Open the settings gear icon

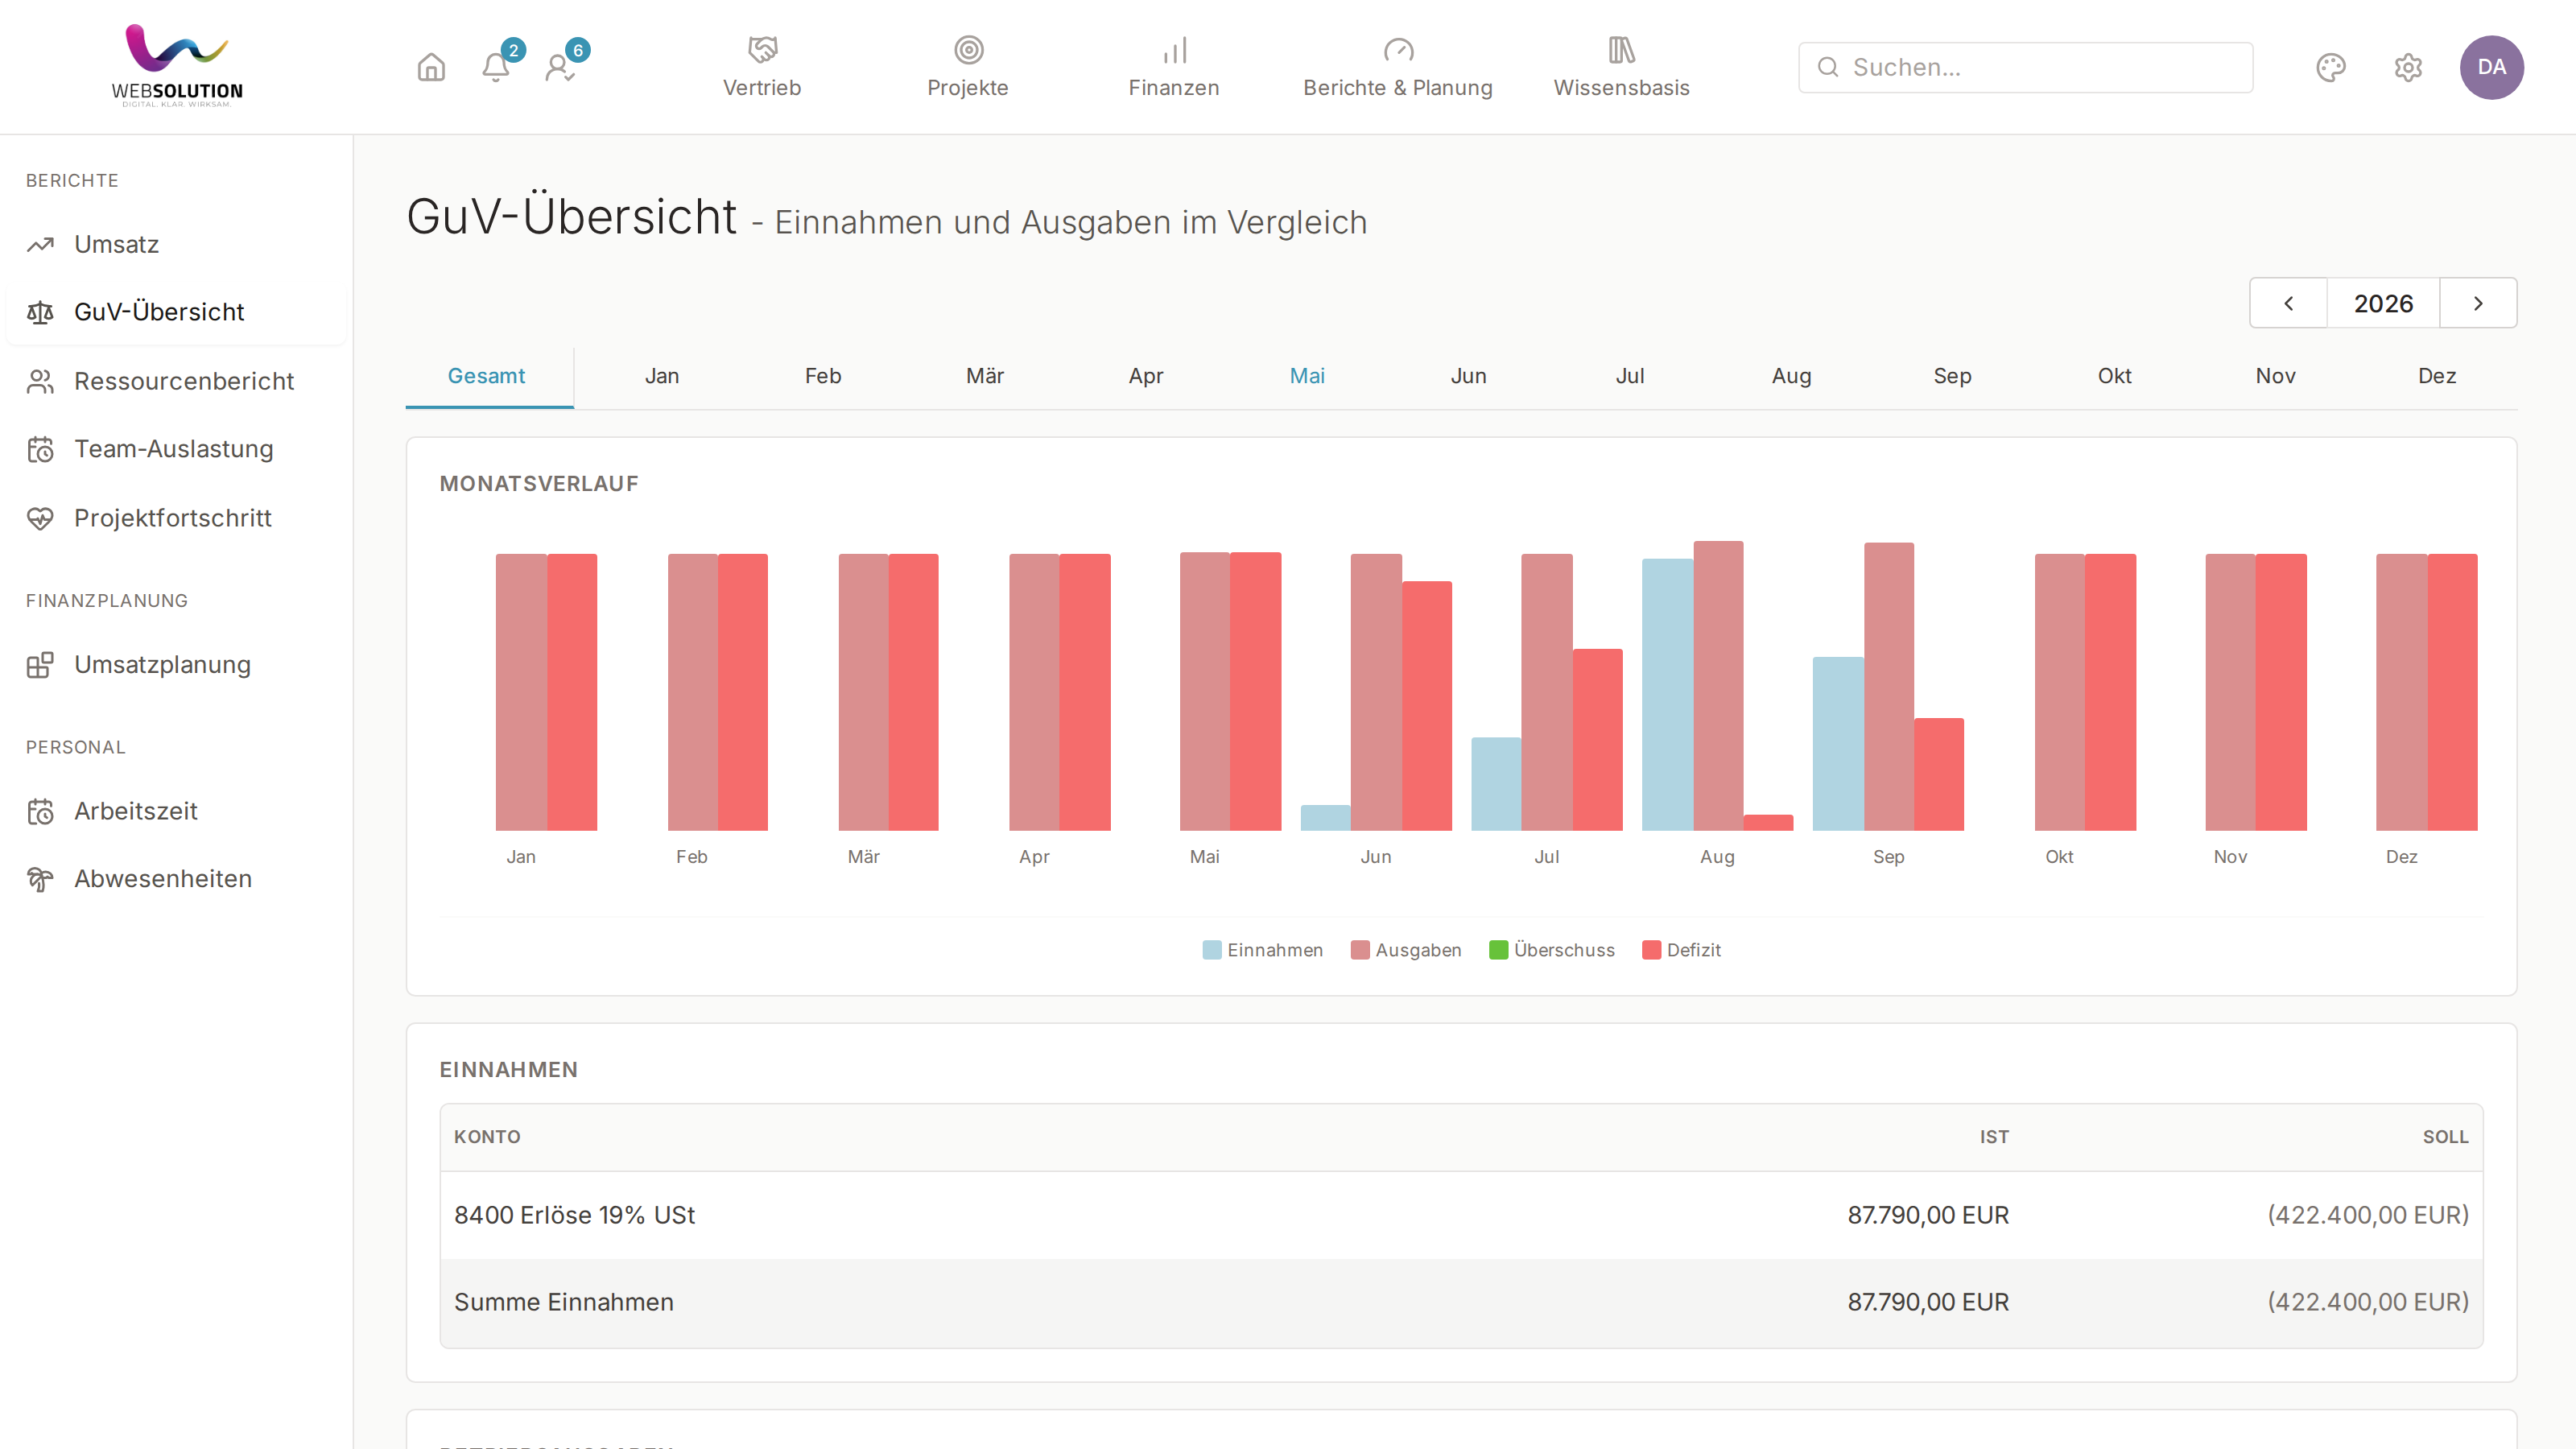coord(2408,67)
